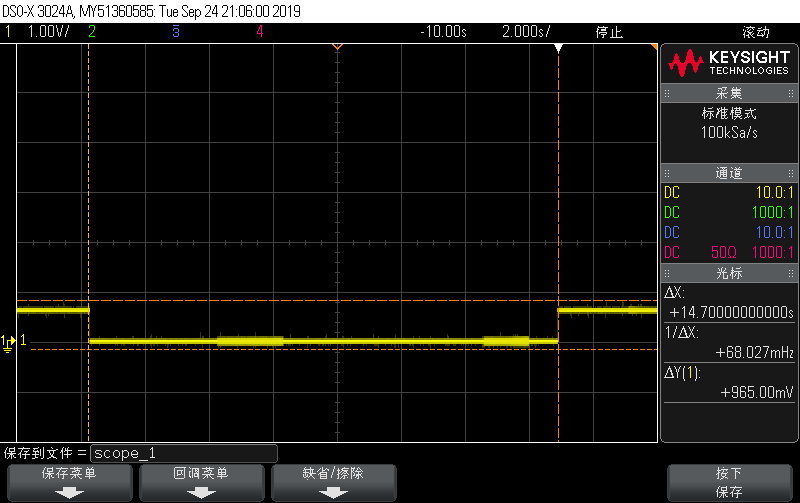Select channel 4 indicator in the top bar
Image resolution: width=800 pixels, height=503 pixels.
tap(260, 32)
